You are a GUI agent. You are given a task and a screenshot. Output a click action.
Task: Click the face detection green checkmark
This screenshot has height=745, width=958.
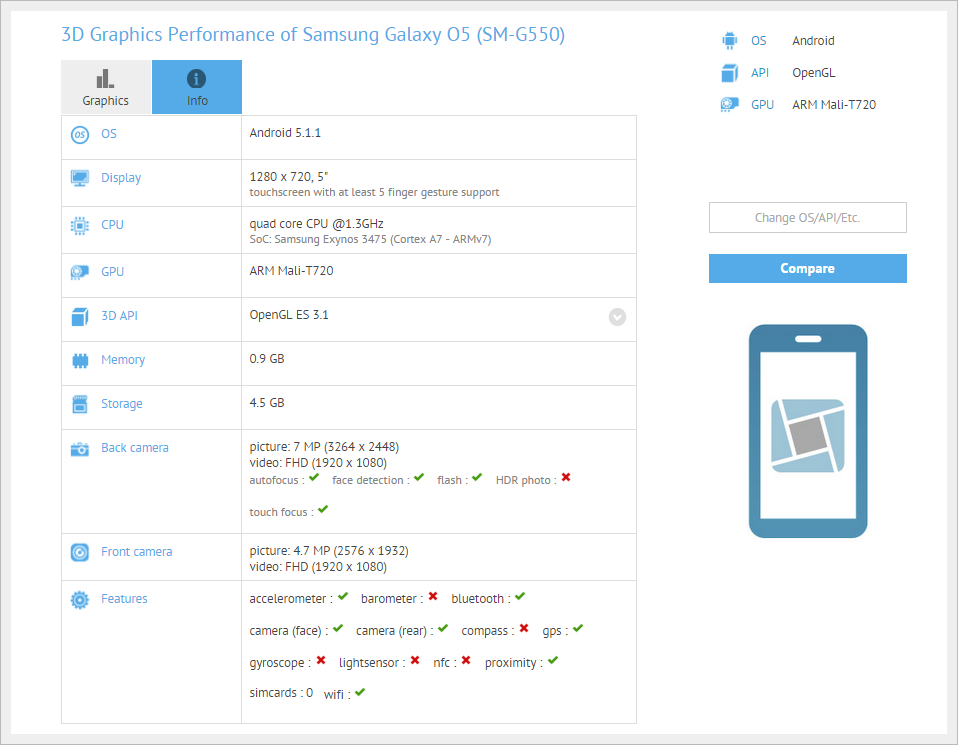point(419,477)
